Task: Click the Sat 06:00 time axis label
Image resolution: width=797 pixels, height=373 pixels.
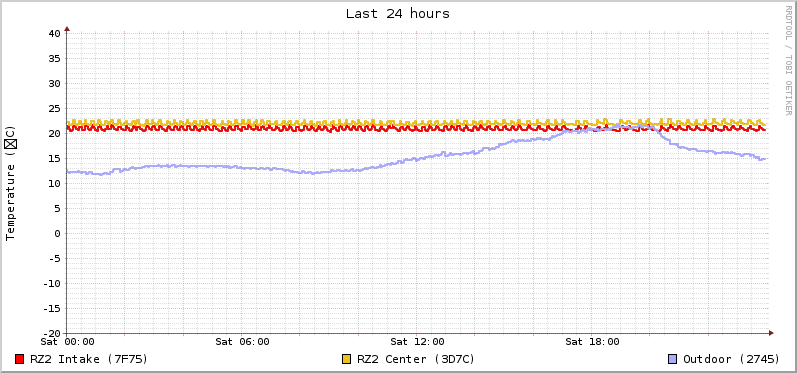Action: point(242,342)
